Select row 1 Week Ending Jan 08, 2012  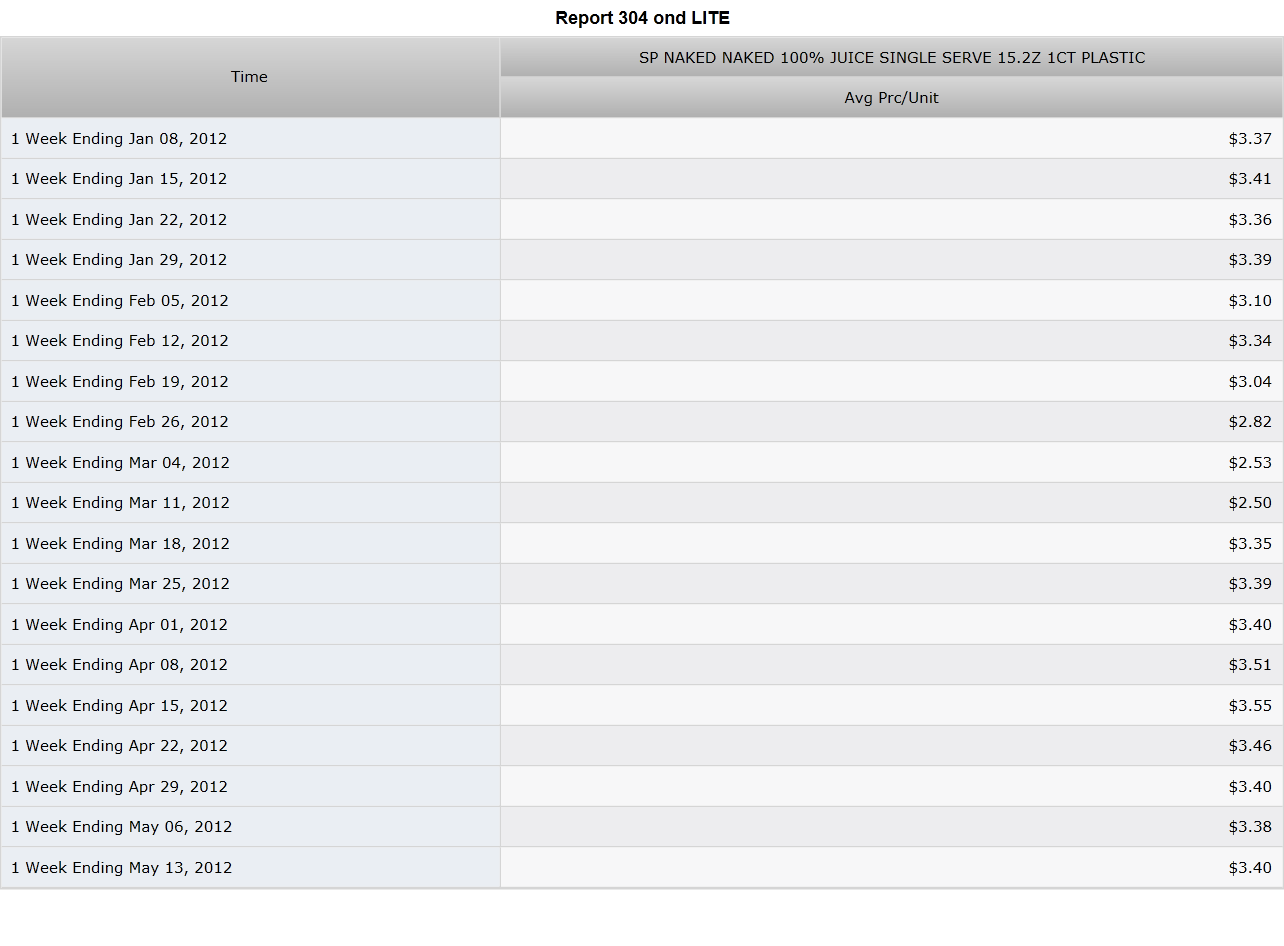pyautogui.click(x=642, y=139)
